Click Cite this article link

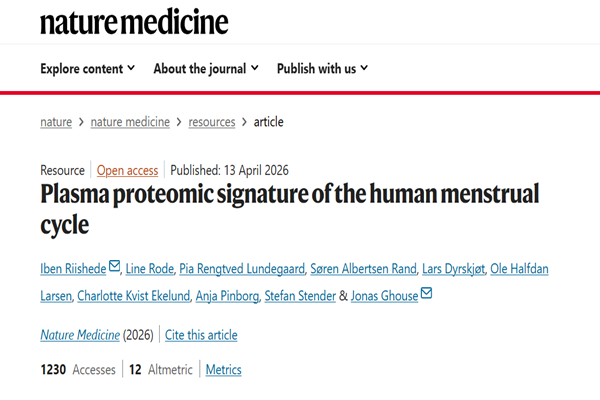[x=200, y=335]
